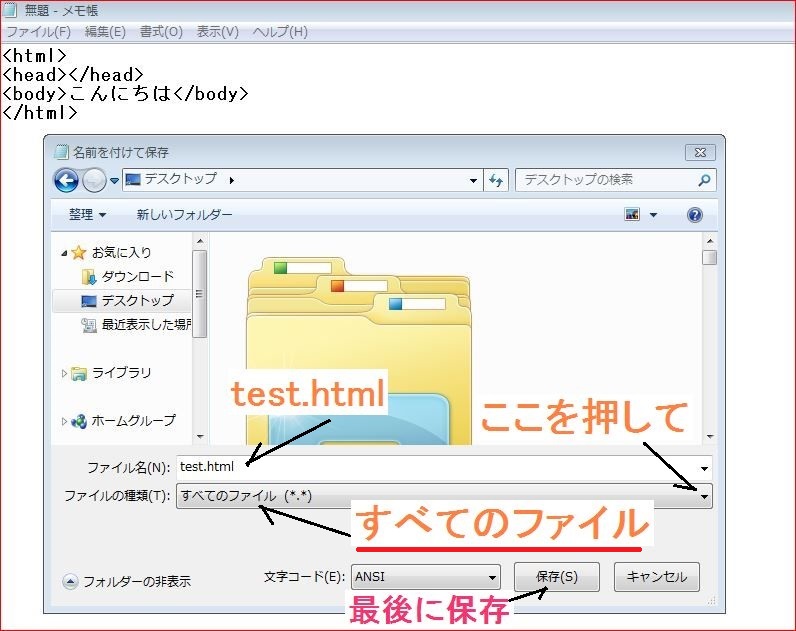Image resolution: width=796 pixels, height=631 pixels.
Task: Click the greyed Forward arrow button
Action: pyautogui.click(x=94, y=180)
